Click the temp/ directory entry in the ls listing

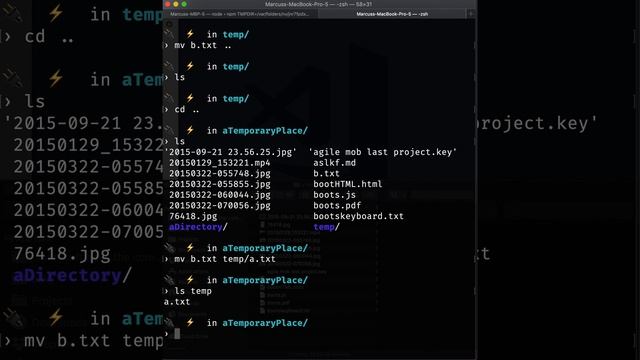(326, 227)
